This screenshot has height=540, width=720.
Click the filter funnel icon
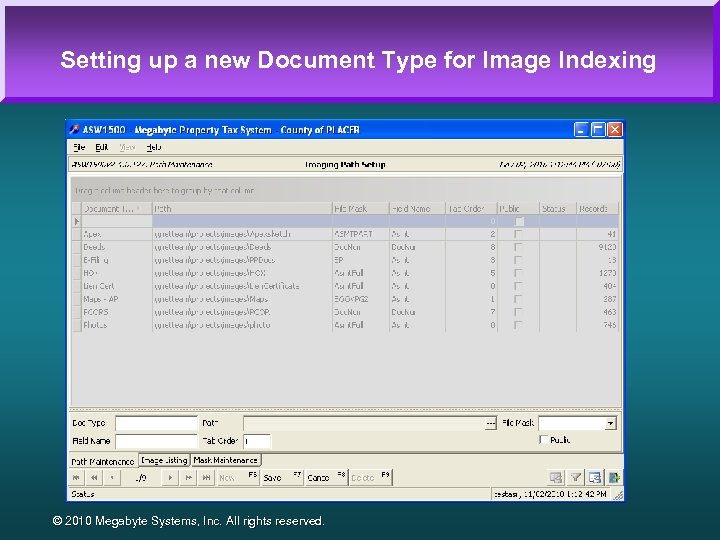click(576, 478)
